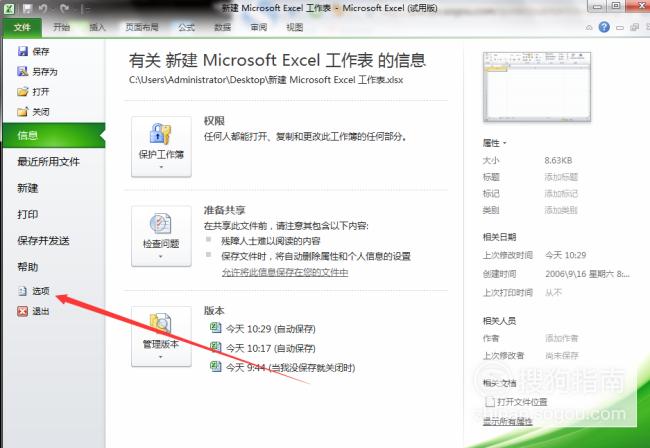Click the Redo icon in title bar

click(x=64, y=9)
